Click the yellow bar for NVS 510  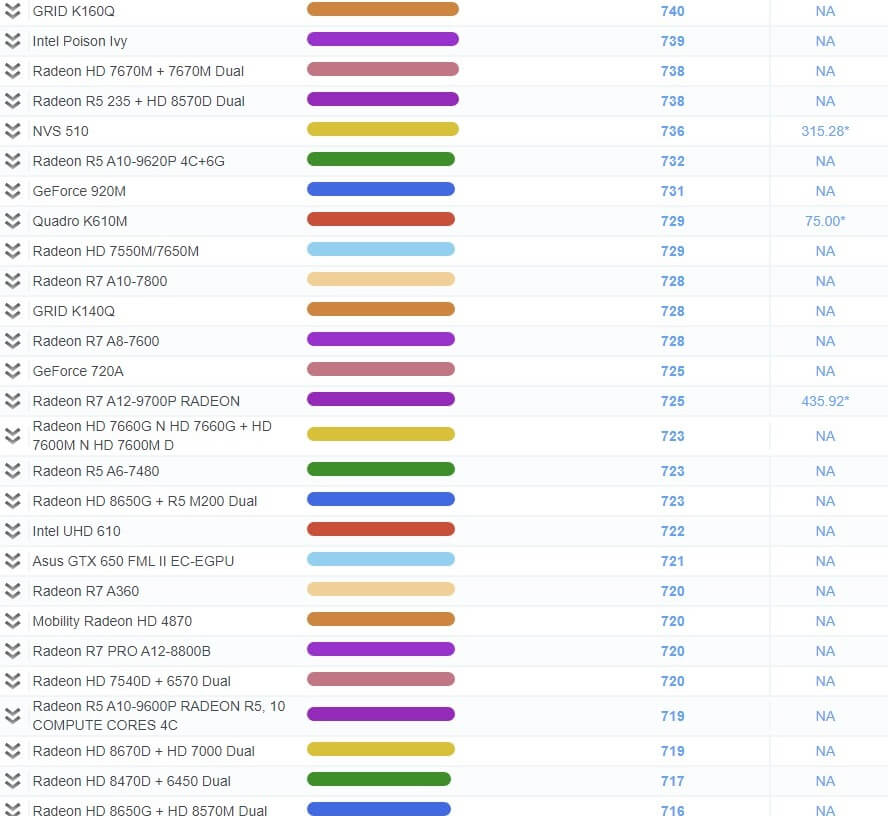point(383,129)
